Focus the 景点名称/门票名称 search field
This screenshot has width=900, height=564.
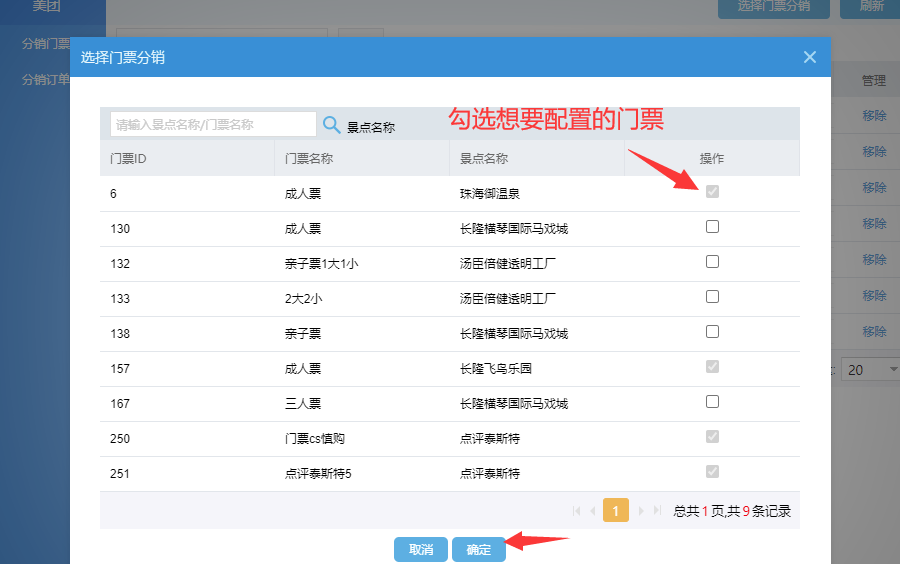point(213,125)
